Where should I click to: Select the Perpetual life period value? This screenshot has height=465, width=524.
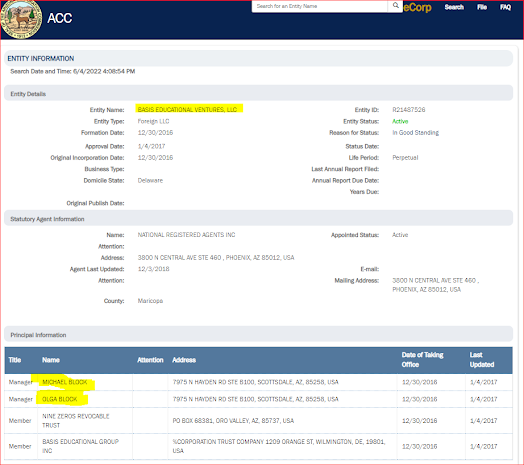405,157
